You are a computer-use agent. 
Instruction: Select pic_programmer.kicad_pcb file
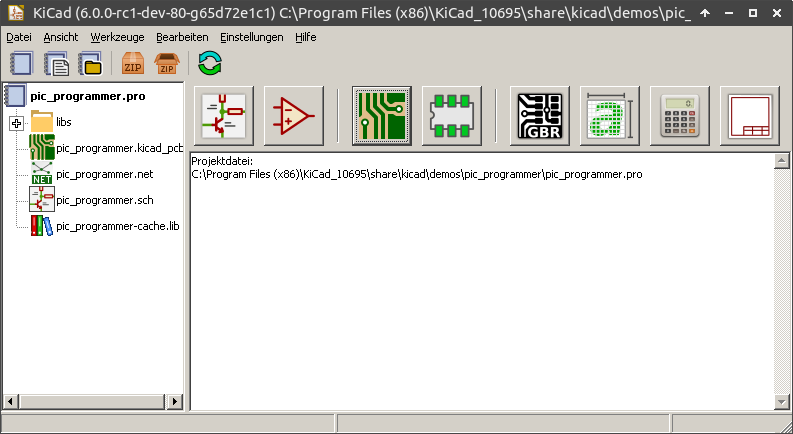119,148
